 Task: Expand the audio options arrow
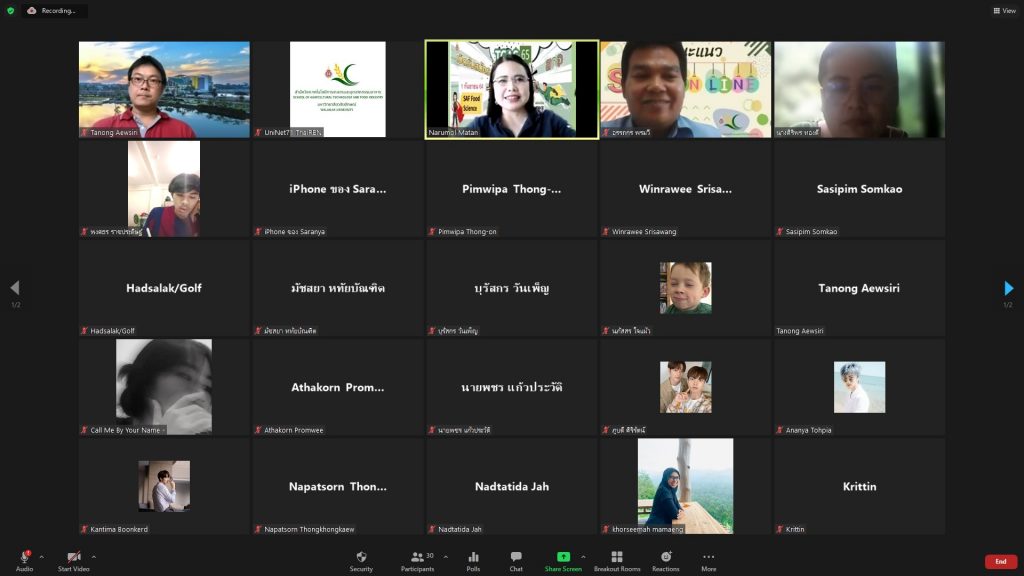point(41,556)
